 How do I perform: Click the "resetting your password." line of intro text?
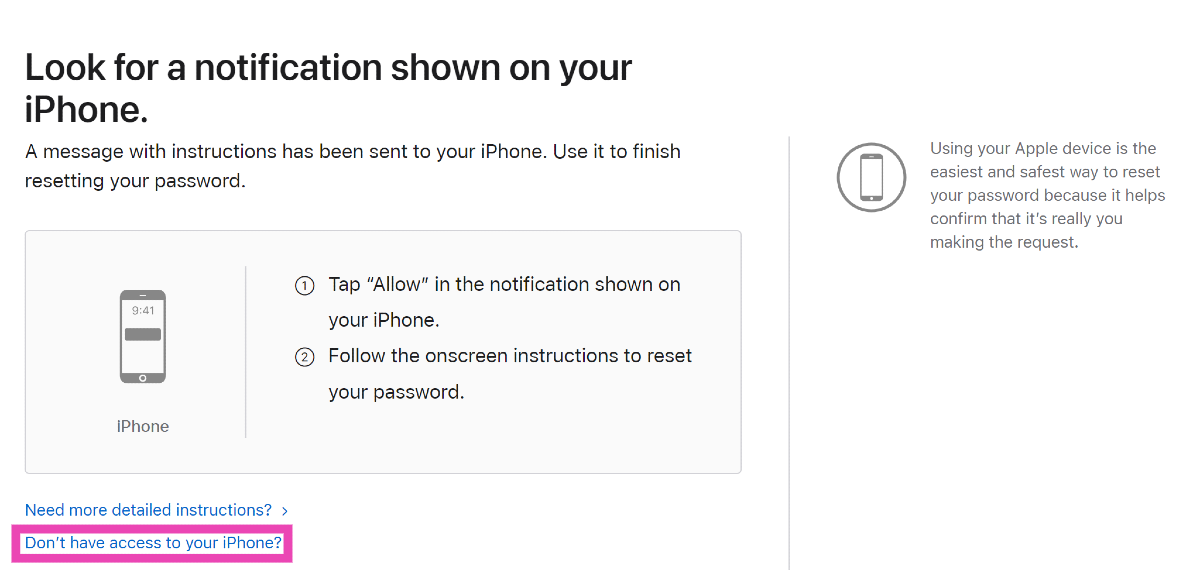135,182
